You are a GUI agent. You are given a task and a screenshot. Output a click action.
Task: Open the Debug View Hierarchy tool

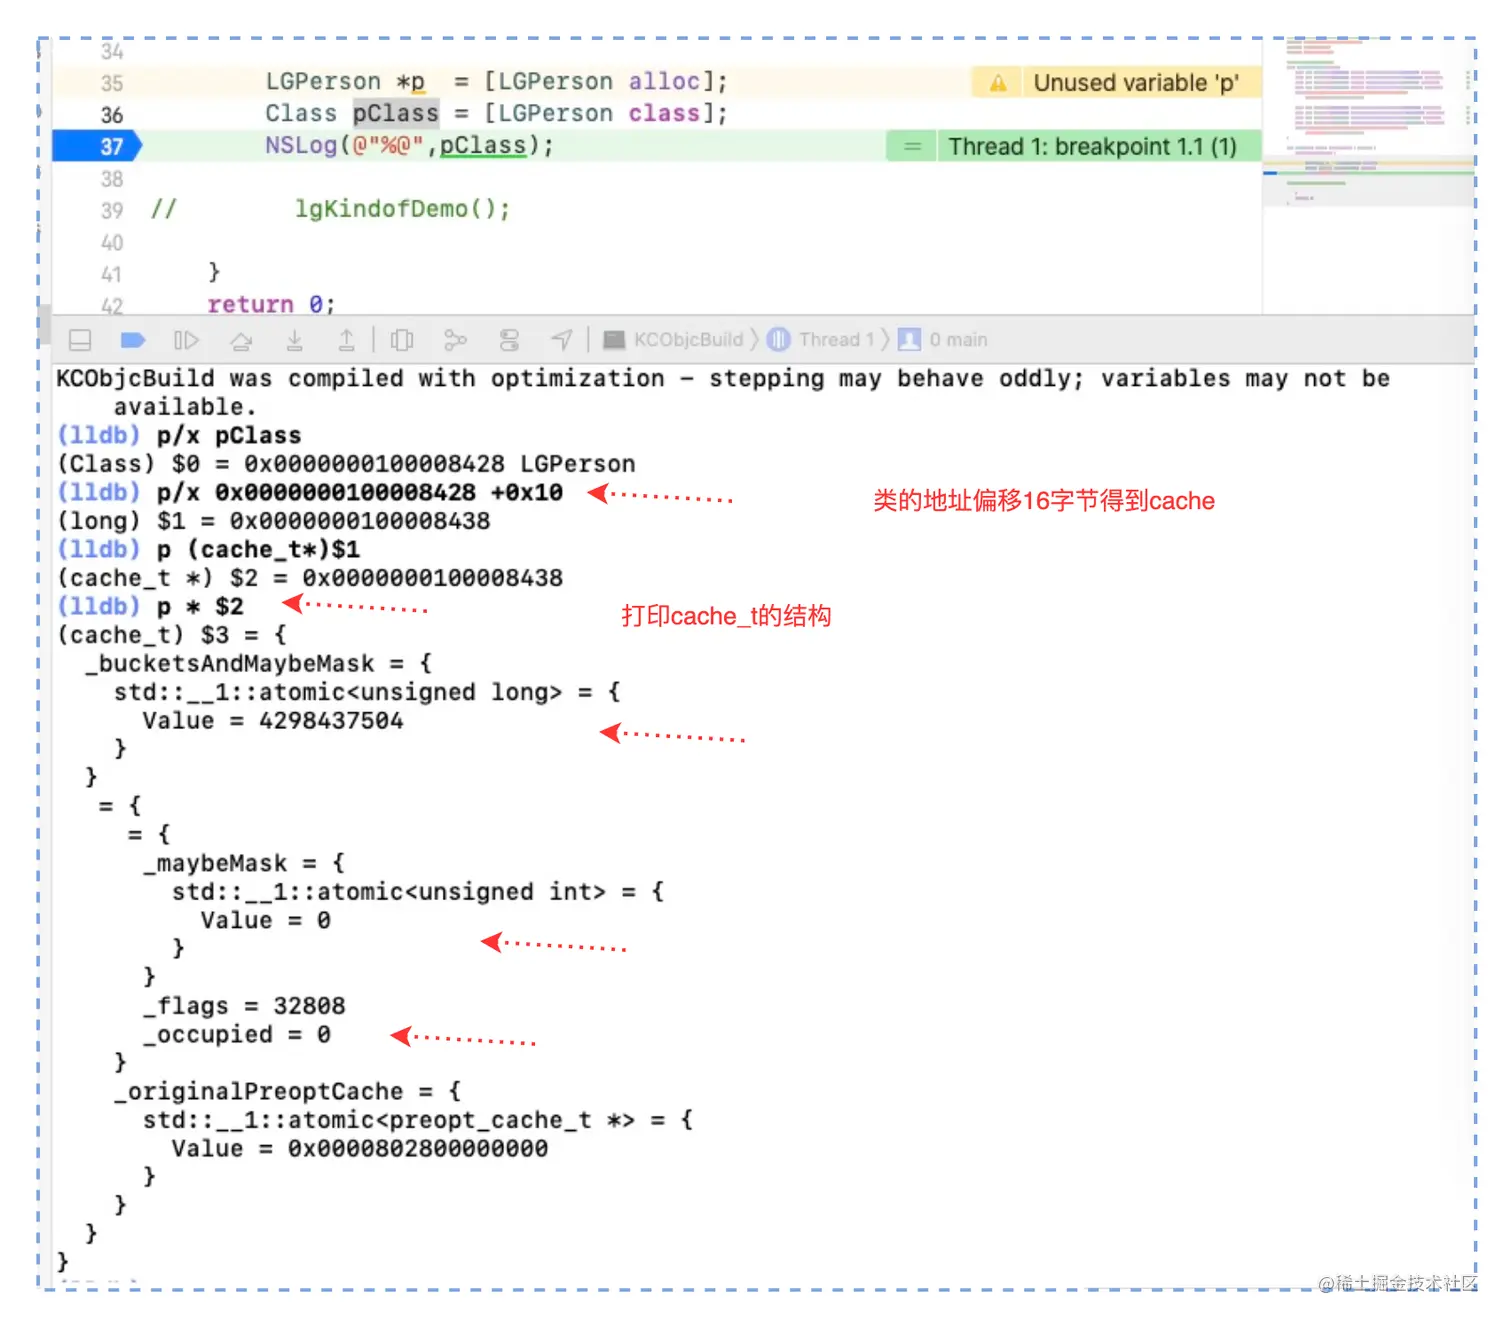point(402,340)
